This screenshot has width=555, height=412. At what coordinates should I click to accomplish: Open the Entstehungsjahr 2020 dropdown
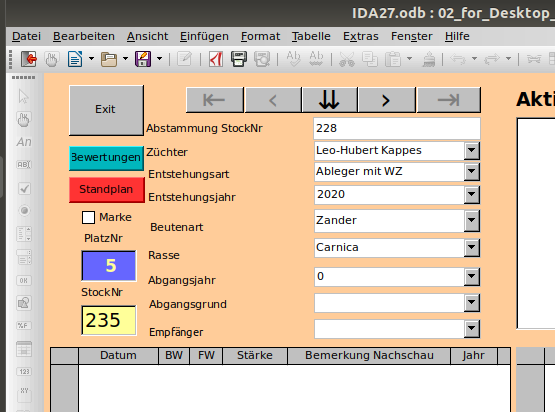472,195
